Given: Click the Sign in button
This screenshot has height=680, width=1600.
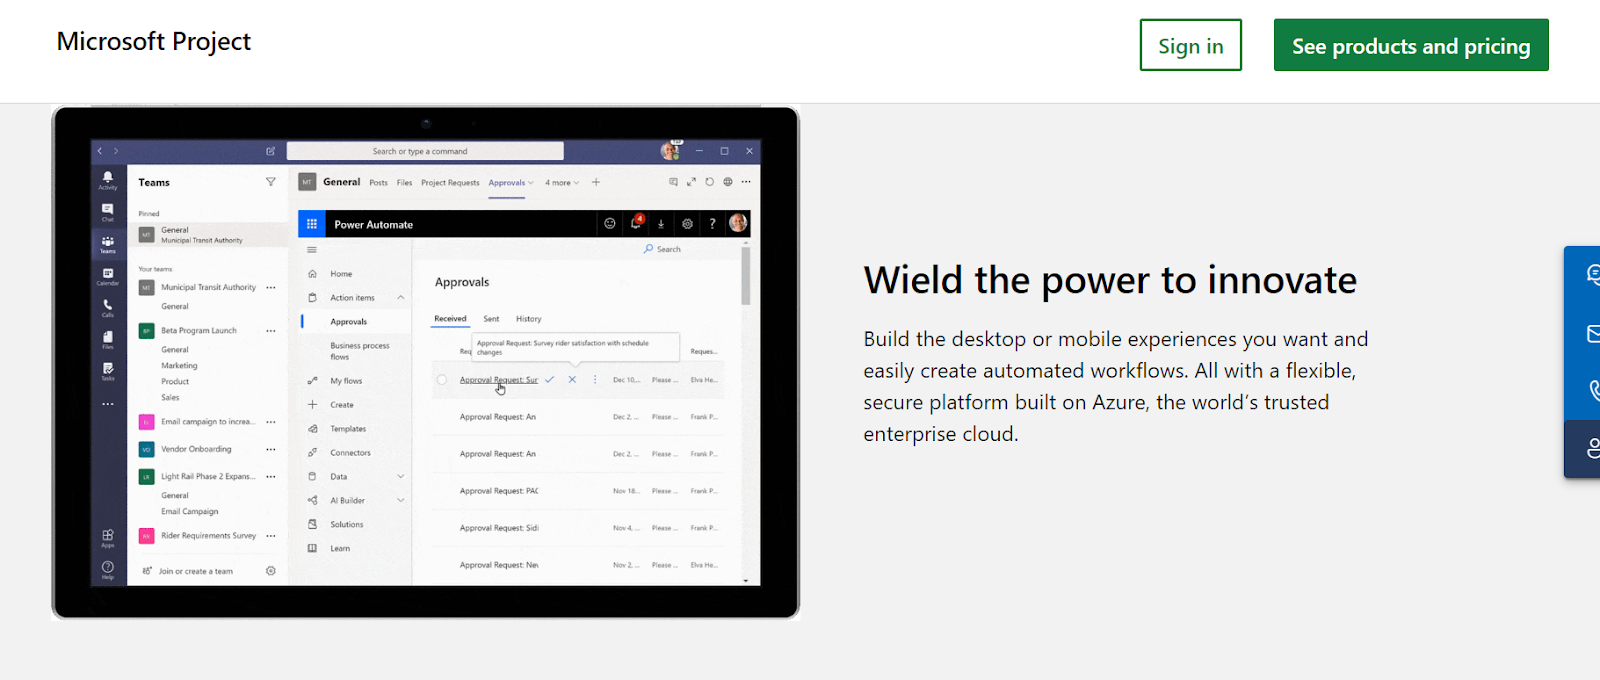Looking at the screenshot, I should tap(1190, 45).
